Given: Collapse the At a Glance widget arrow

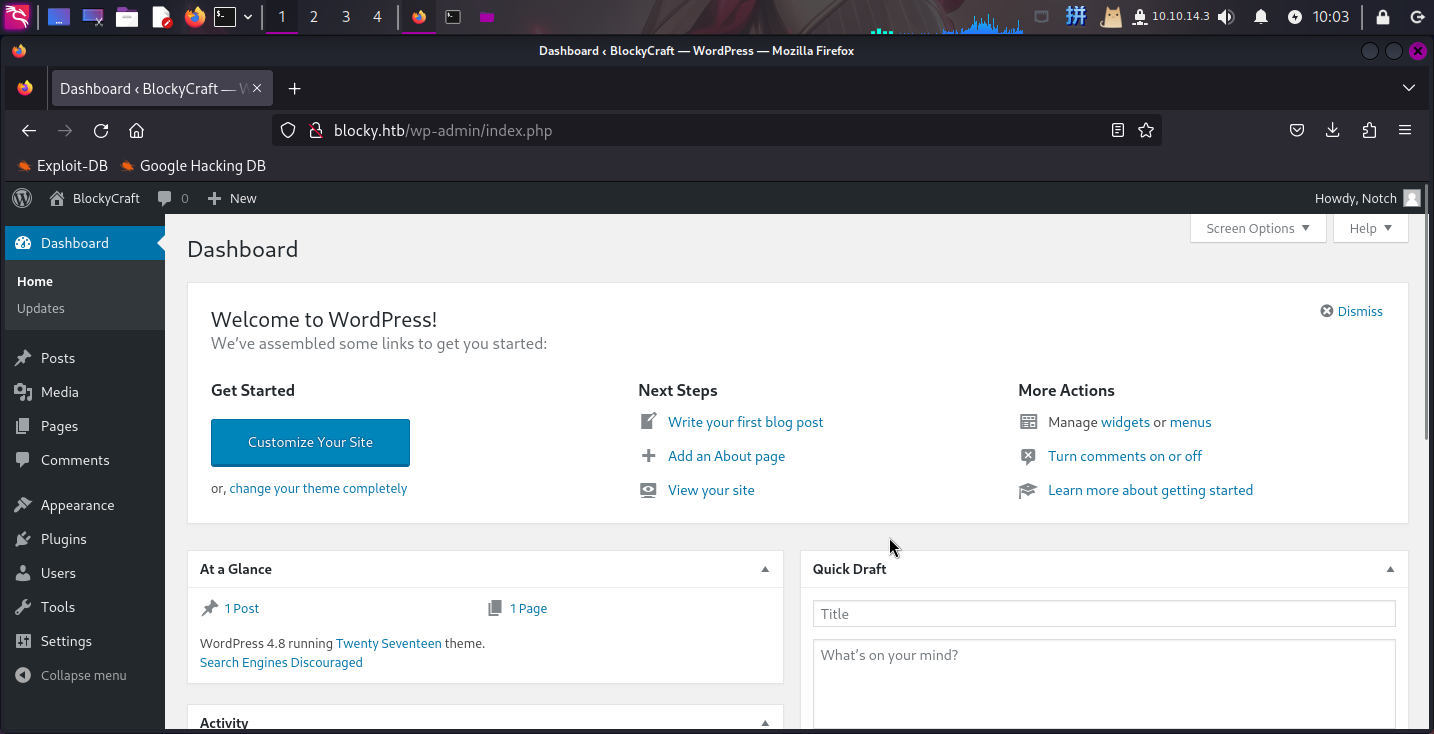Looking at the screenshot, I should pyautogui.click(x=765, y=569).
